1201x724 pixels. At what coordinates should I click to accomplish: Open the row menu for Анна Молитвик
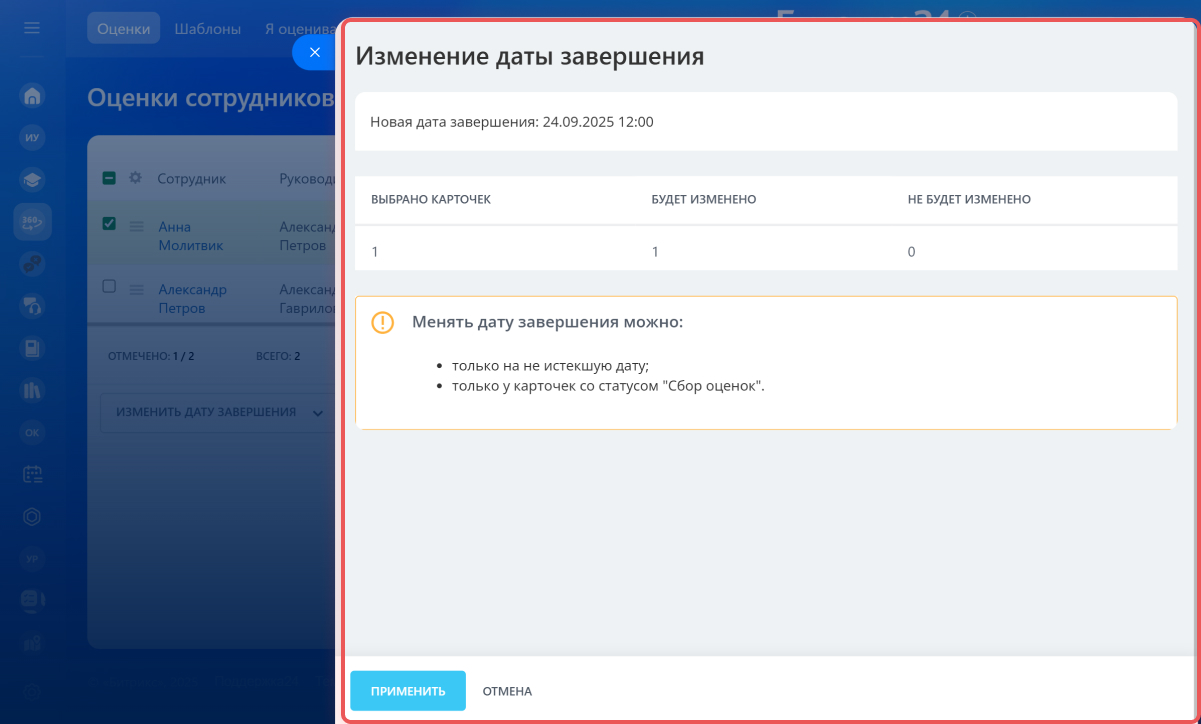tap(137, 226)
